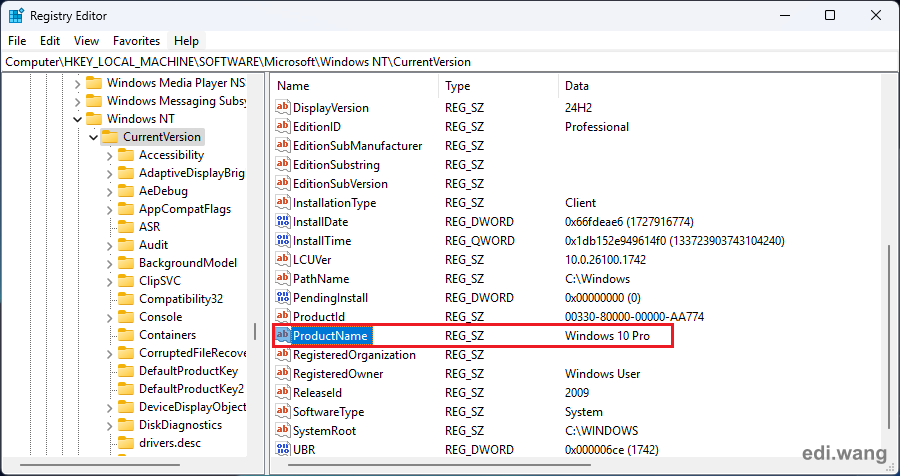Click the folder icon of the DiskDiagnostics key
Screen dimensions: 900x476
[x=126, y=425]
